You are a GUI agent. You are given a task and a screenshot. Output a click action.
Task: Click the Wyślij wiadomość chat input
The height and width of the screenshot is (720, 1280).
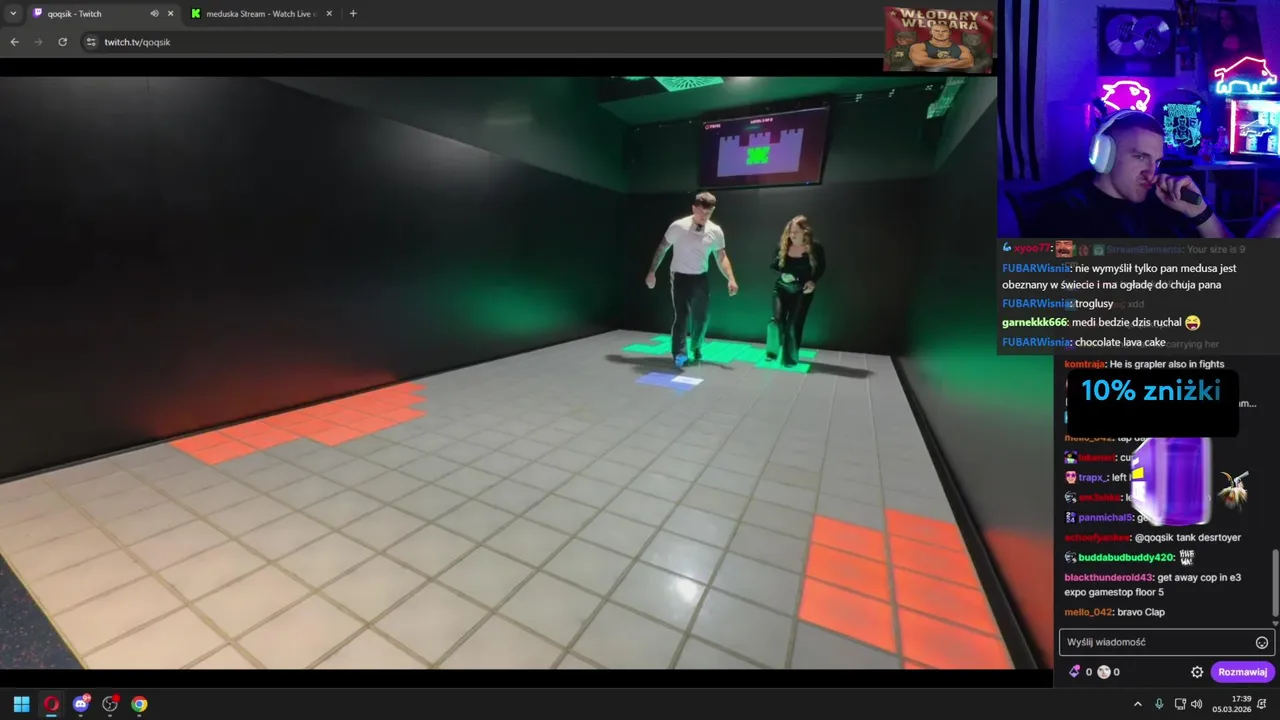(x=1165, y=642)
